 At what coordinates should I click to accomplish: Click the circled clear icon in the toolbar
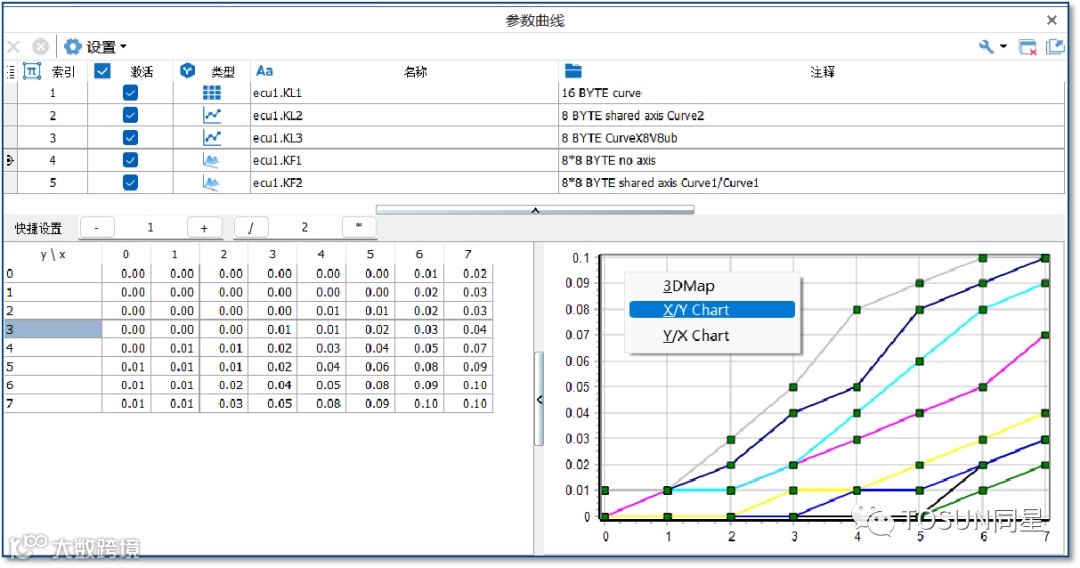[x=41, y=47]
